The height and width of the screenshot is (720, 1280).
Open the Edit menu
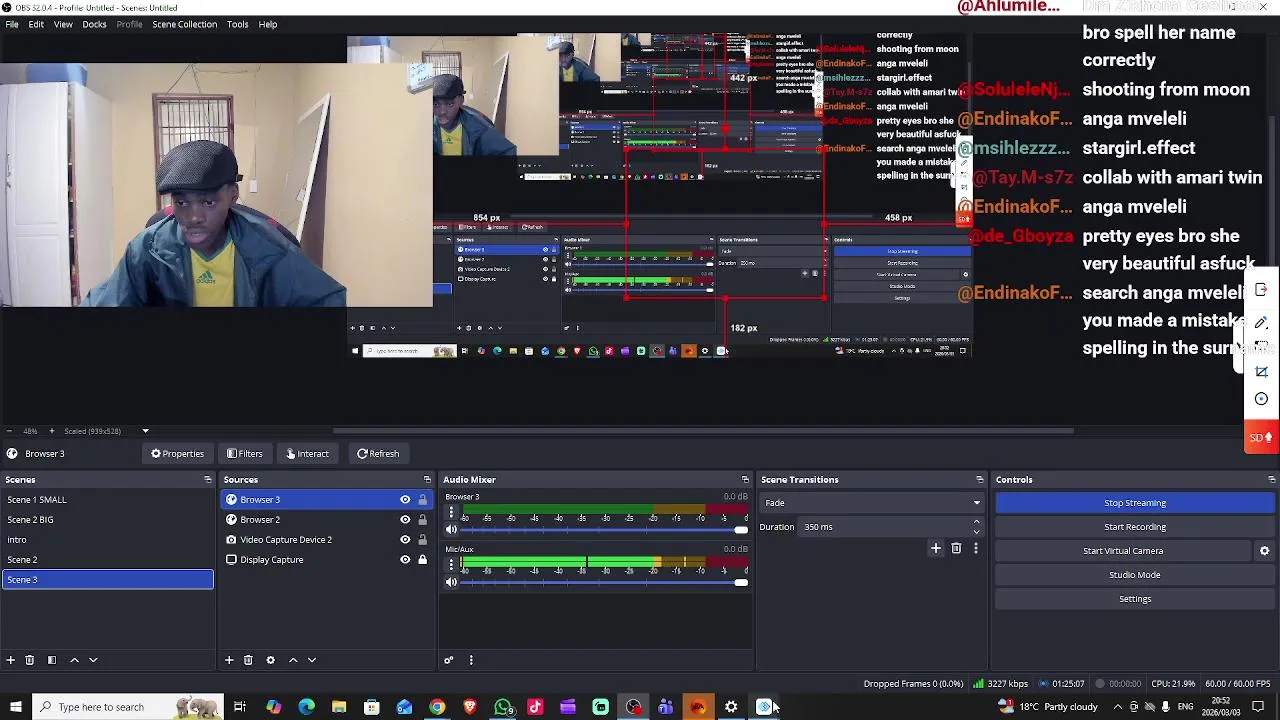click(36, 24)
